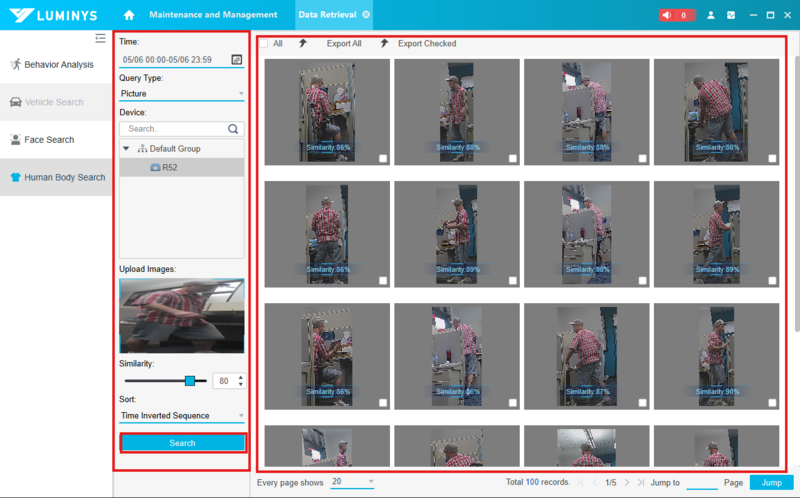This screenshot has height=498, width=800.
Task: Open the Query Type Picture dropdown
Action: 182,93
